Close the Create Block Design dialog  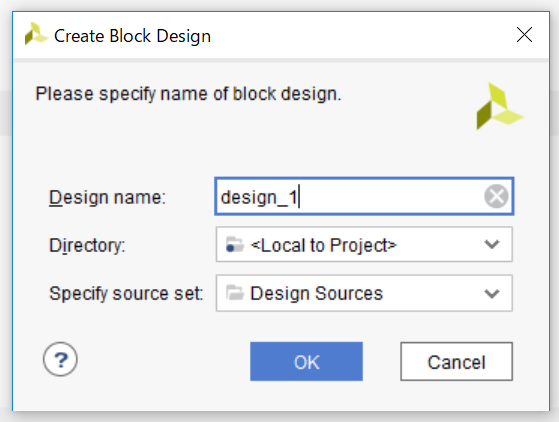coord(524,35)
